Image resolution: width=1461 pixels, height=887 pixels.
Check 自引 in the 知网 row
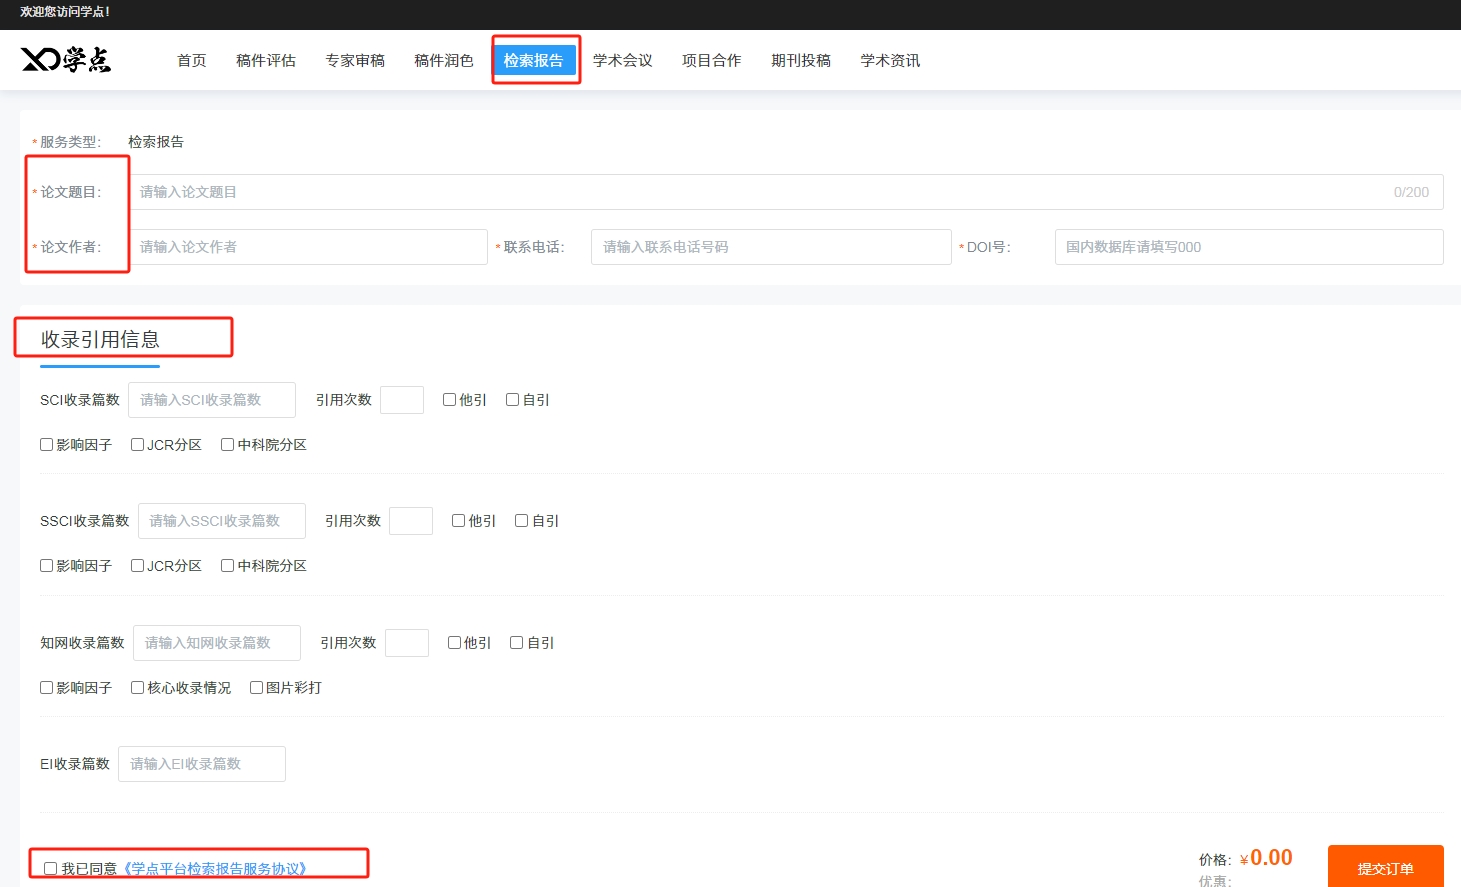[517, 643]
